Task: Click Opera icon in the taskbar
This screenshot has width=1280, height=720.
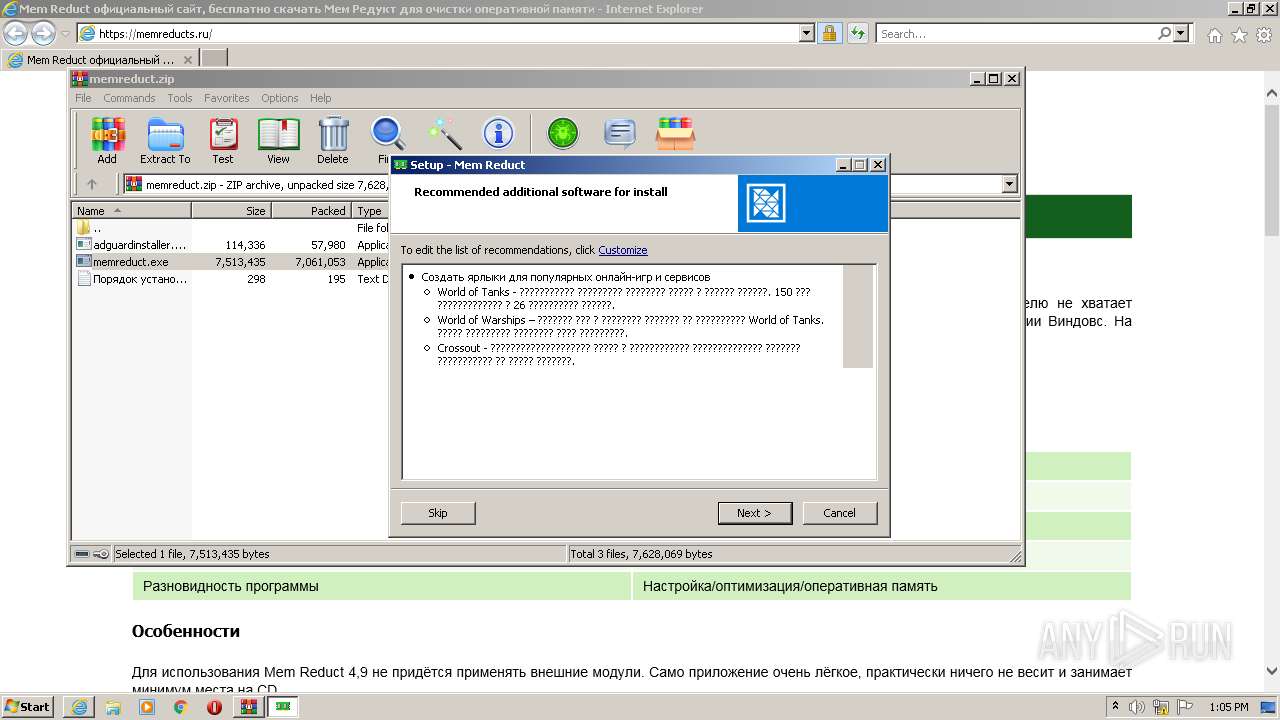Action: (x=215, y=707)
